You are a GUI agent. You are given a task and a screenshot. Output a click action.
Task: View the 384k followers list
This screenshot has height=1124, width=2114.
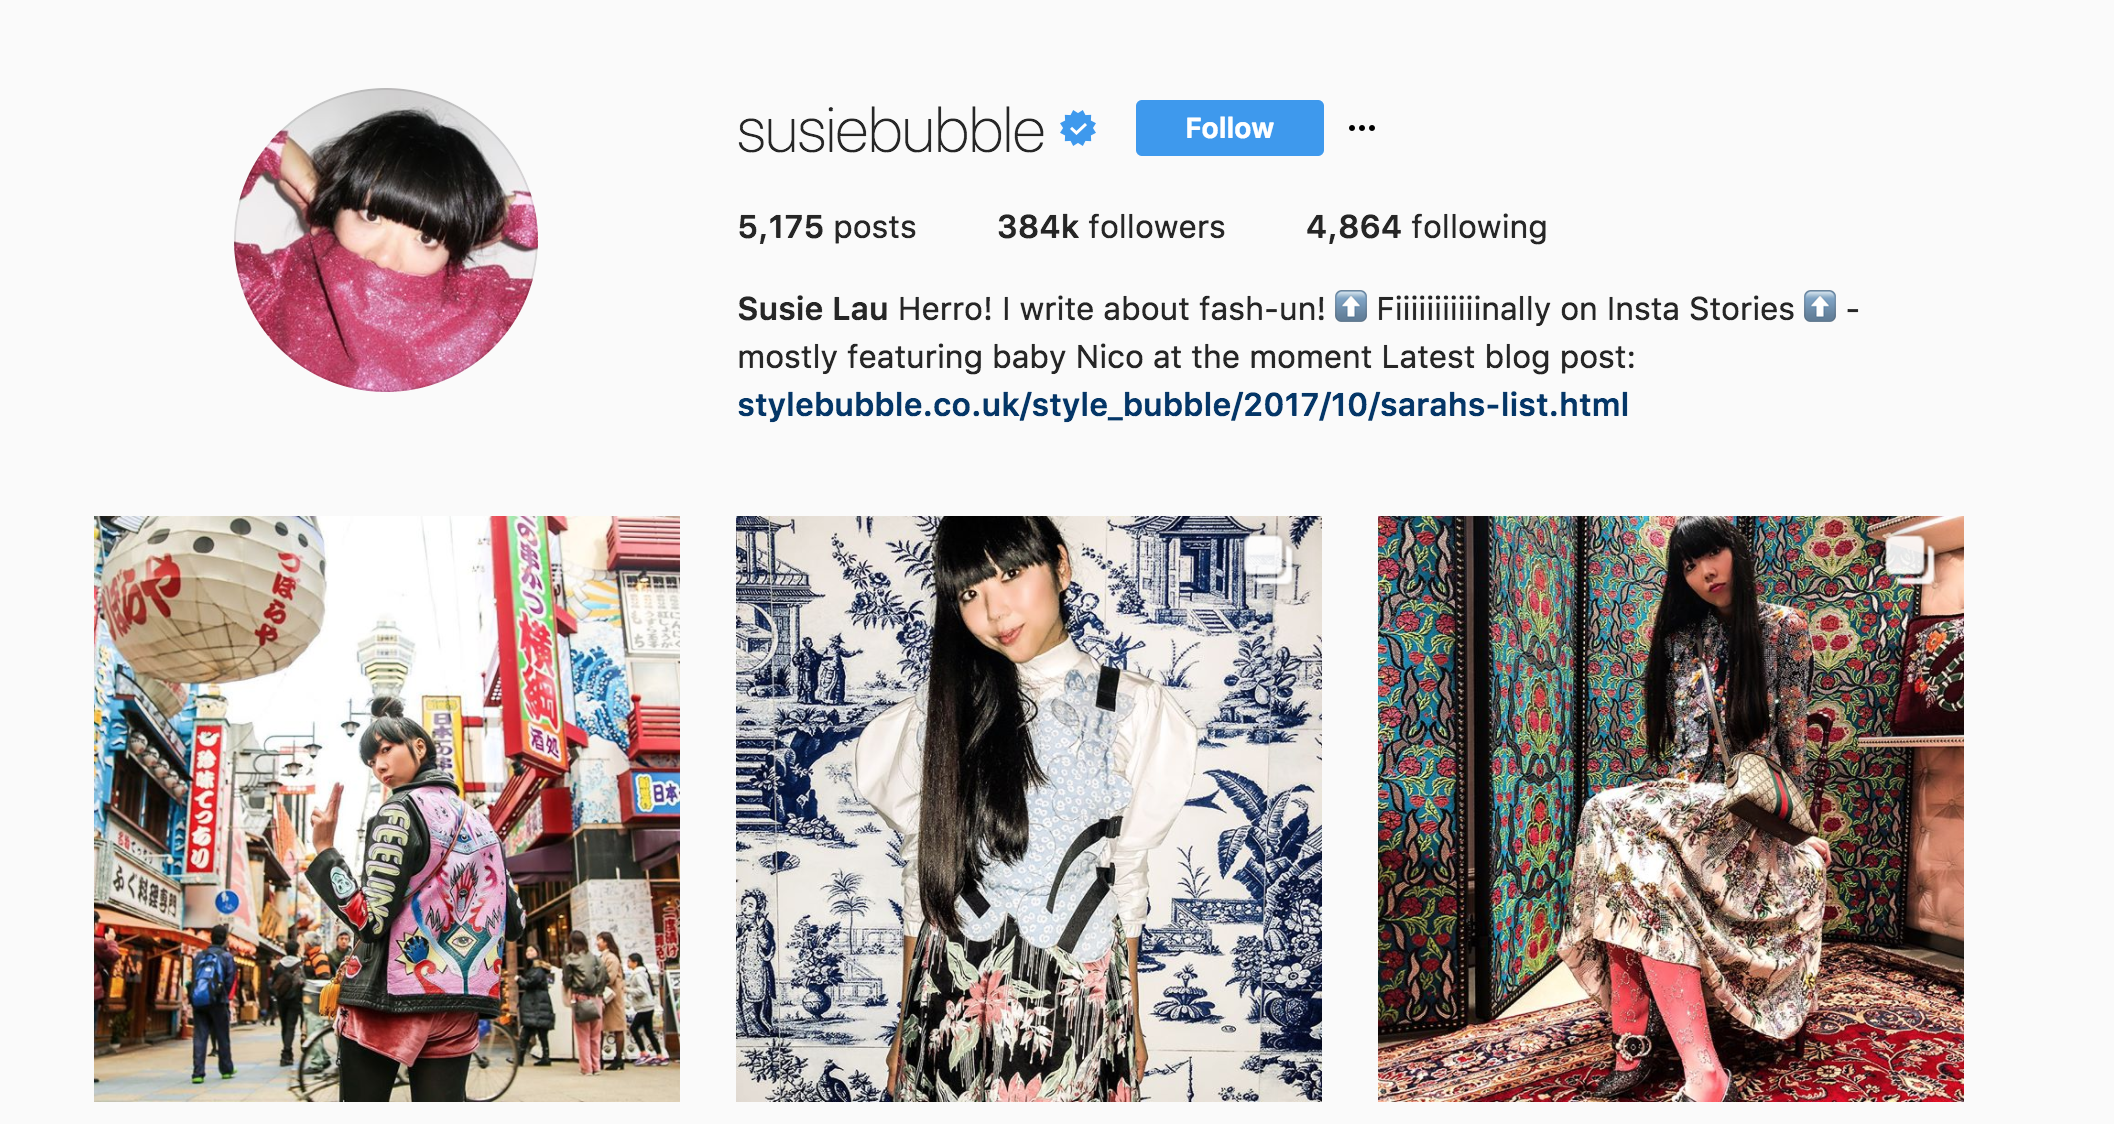point(1111,227)
